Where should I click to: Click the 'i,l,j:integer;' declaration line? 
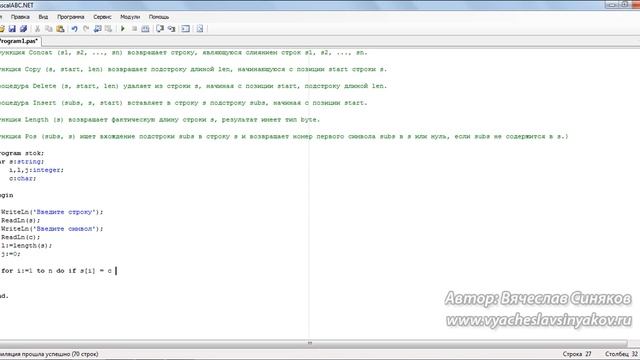tap(36, 170)
